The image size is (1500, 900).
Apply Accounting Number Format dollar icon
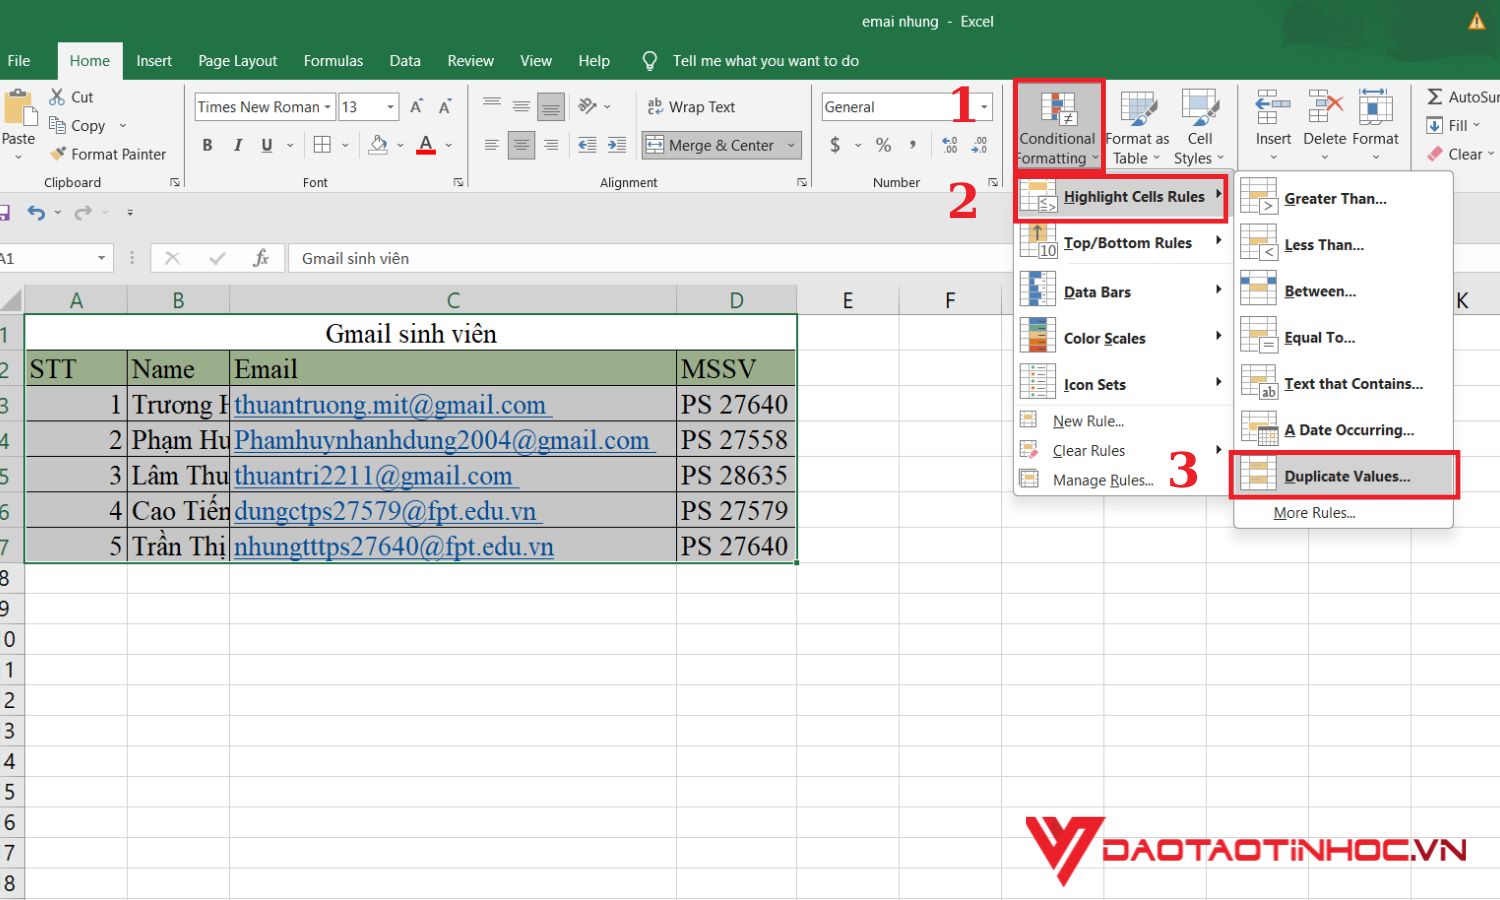[835, 145]
